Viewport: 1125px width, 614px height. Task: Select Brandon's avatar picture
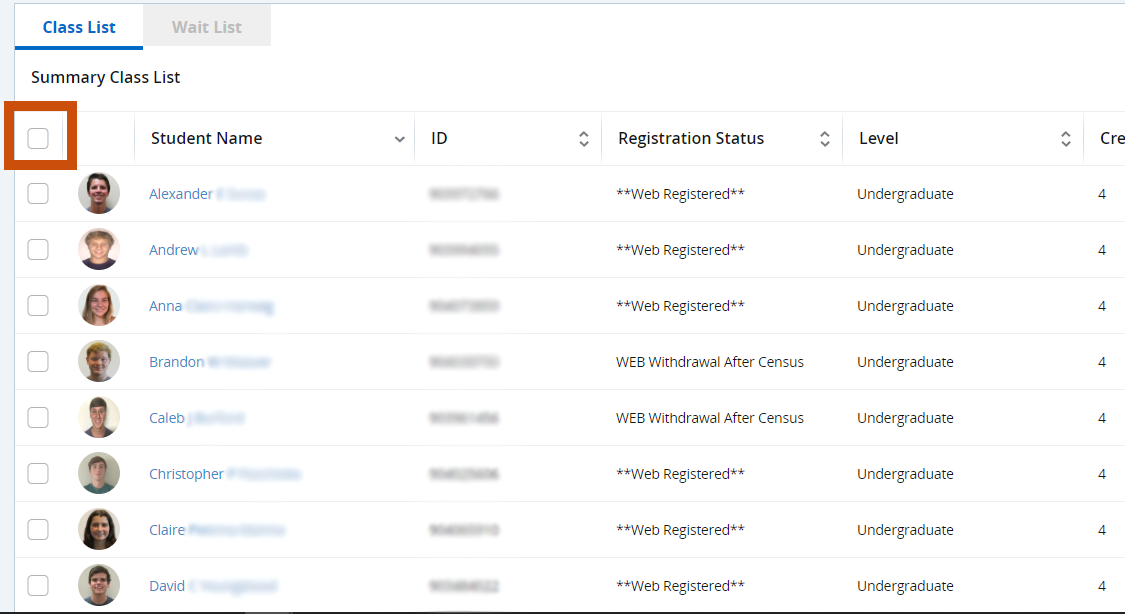99,362
